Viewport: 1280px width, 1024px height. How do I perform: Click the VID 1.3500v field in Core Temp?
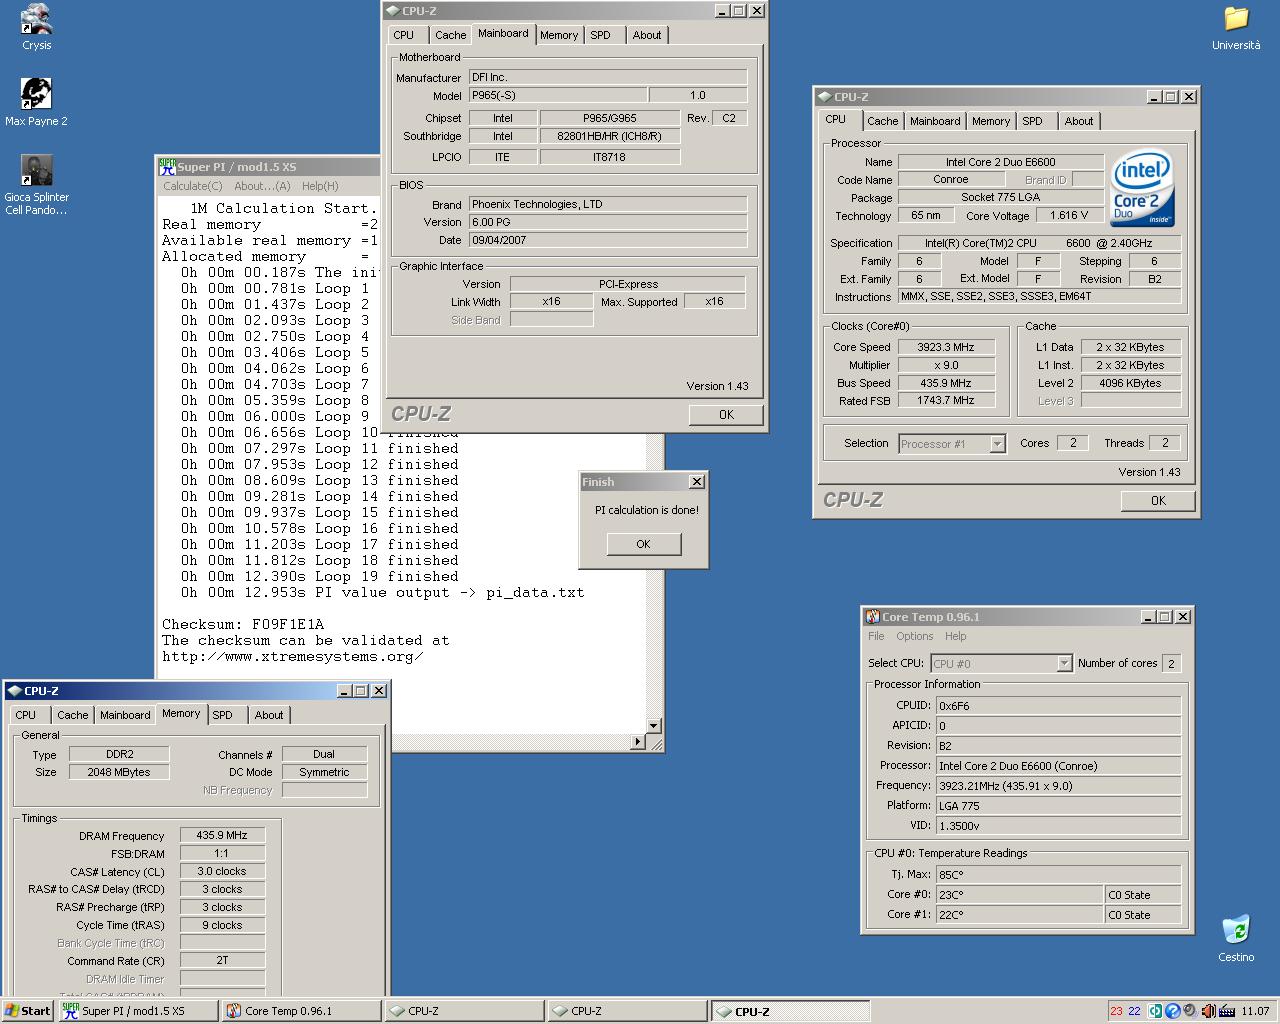1058,826
